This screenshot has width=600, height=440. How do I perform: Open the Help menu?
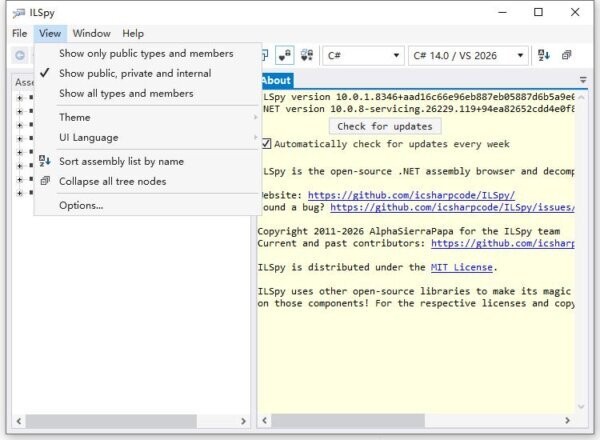133,34
